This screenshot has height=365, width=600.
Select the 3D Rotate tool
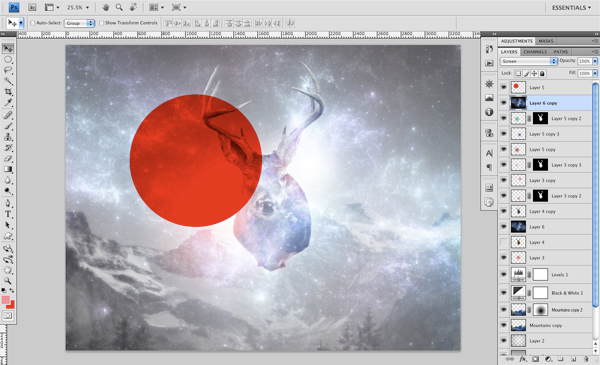[x=8, y=249]
